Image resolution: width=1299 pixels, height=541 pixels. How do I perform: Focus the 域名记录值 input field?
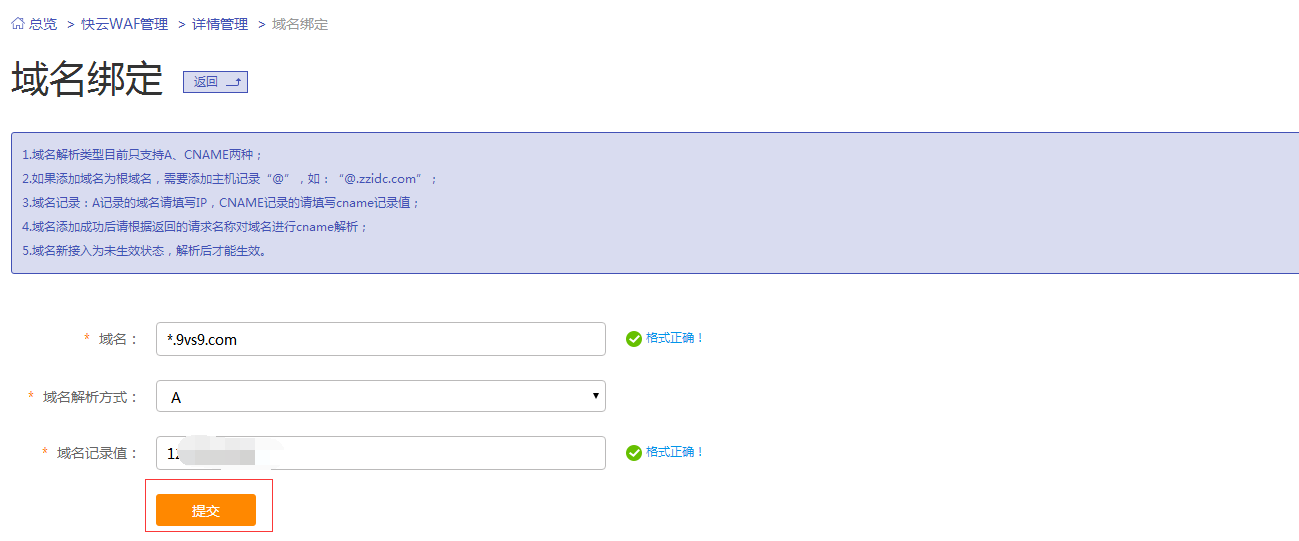coord(380,453)
